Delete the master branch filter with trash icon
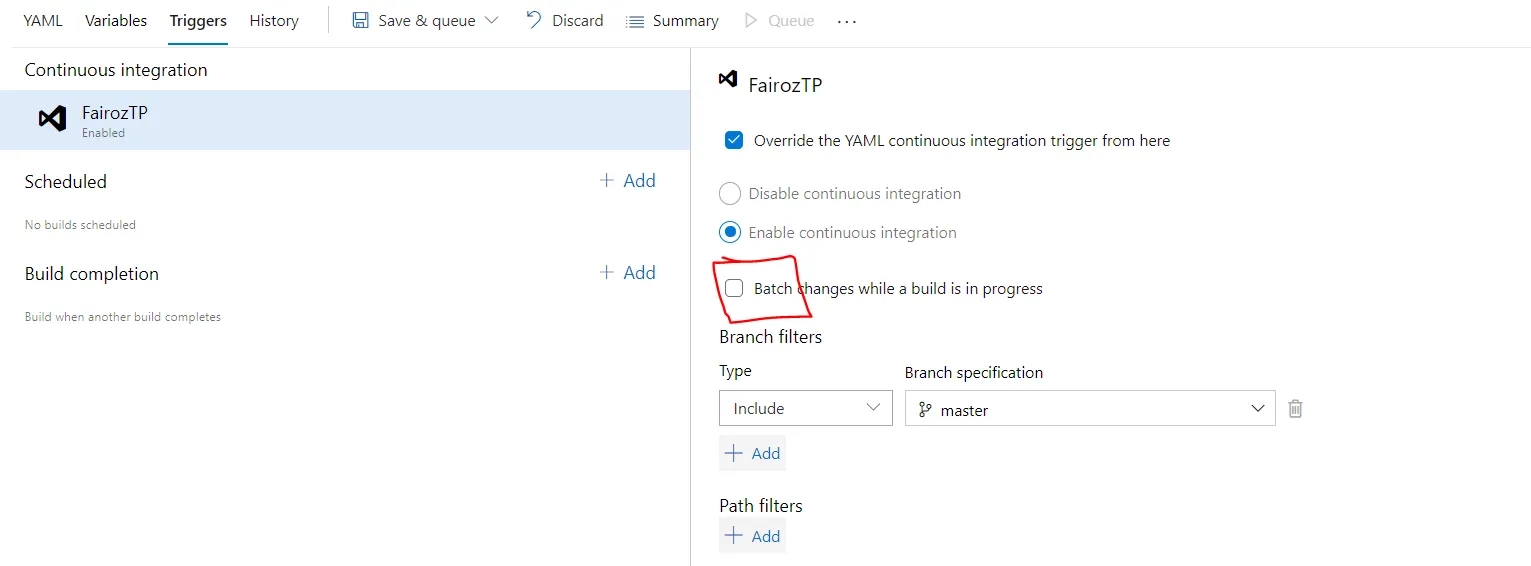Screen dimensions: 1531x566 (1295, 408)
